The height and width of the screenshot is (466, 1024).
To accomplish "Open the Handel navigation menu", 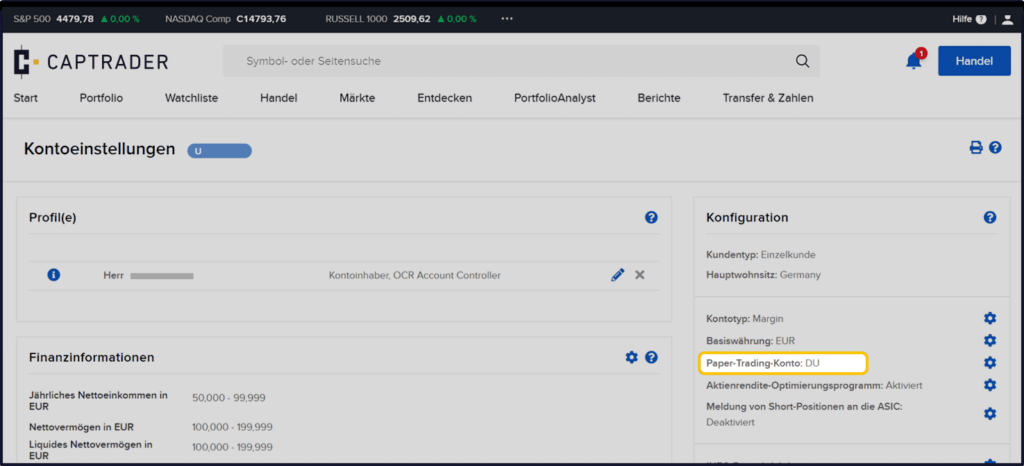I will [x=279, y=98].
